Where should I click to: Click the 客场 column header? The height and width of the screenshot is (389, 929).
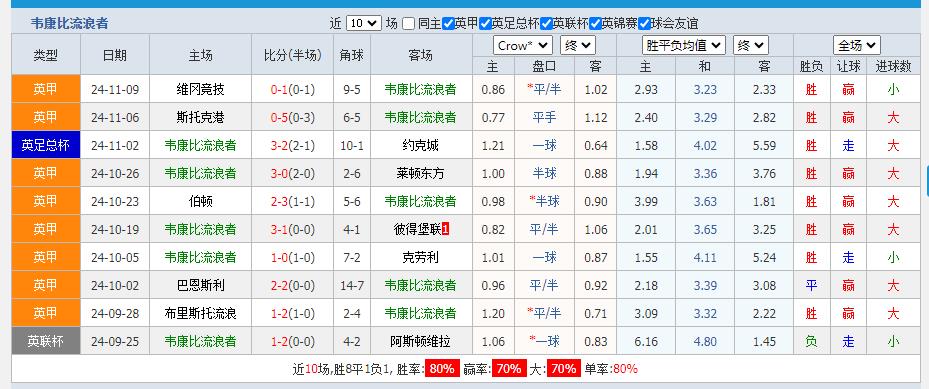coord(421,55)
